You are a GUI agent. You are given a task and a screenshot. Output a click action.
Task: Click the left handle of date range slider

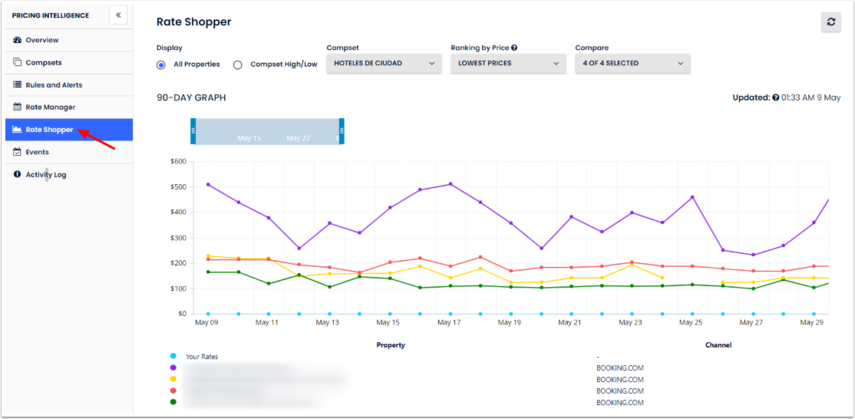coord(193,131)
